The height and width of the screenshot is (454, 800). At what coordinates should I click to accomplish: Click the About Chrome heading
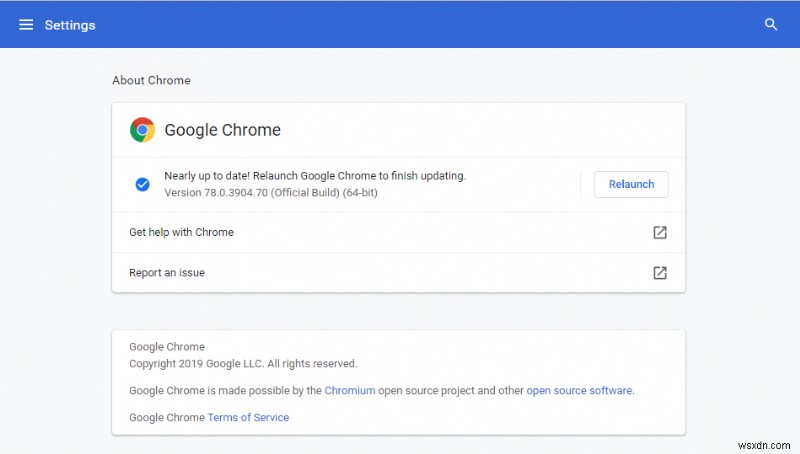[x=152, y=80]
